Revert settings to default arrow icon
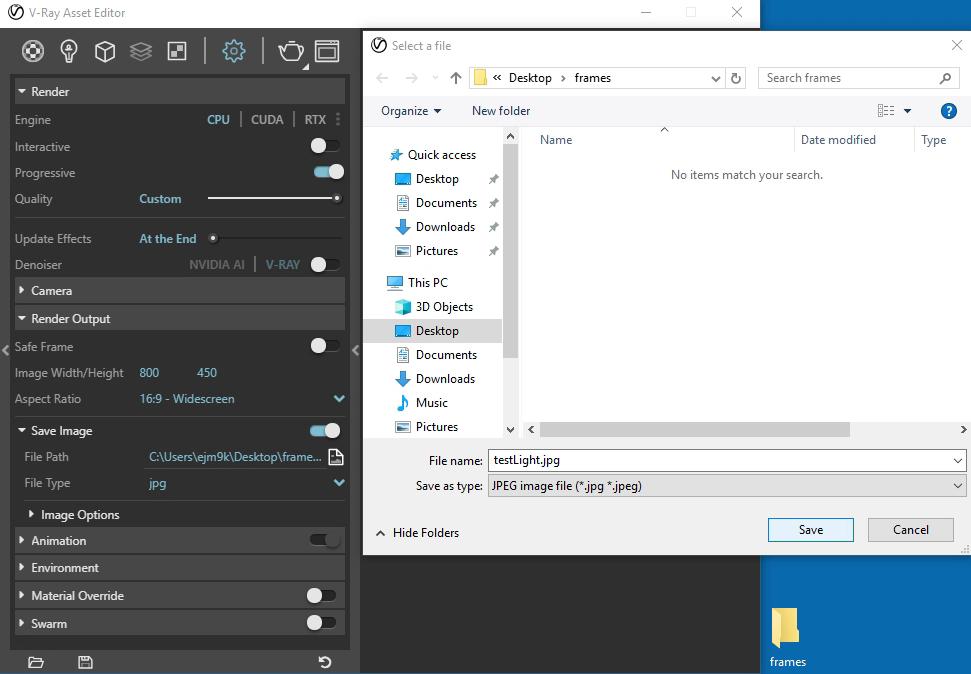This screenshot has height=674, width=971. pyautogui.click(x=324, y=662)
